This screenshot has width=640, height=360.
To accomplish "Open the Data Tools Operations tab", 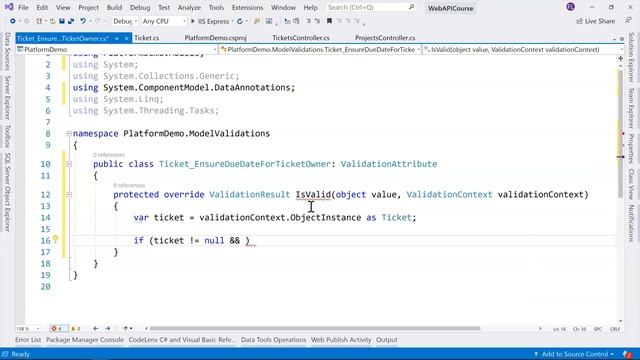I will tap(273, 340).
